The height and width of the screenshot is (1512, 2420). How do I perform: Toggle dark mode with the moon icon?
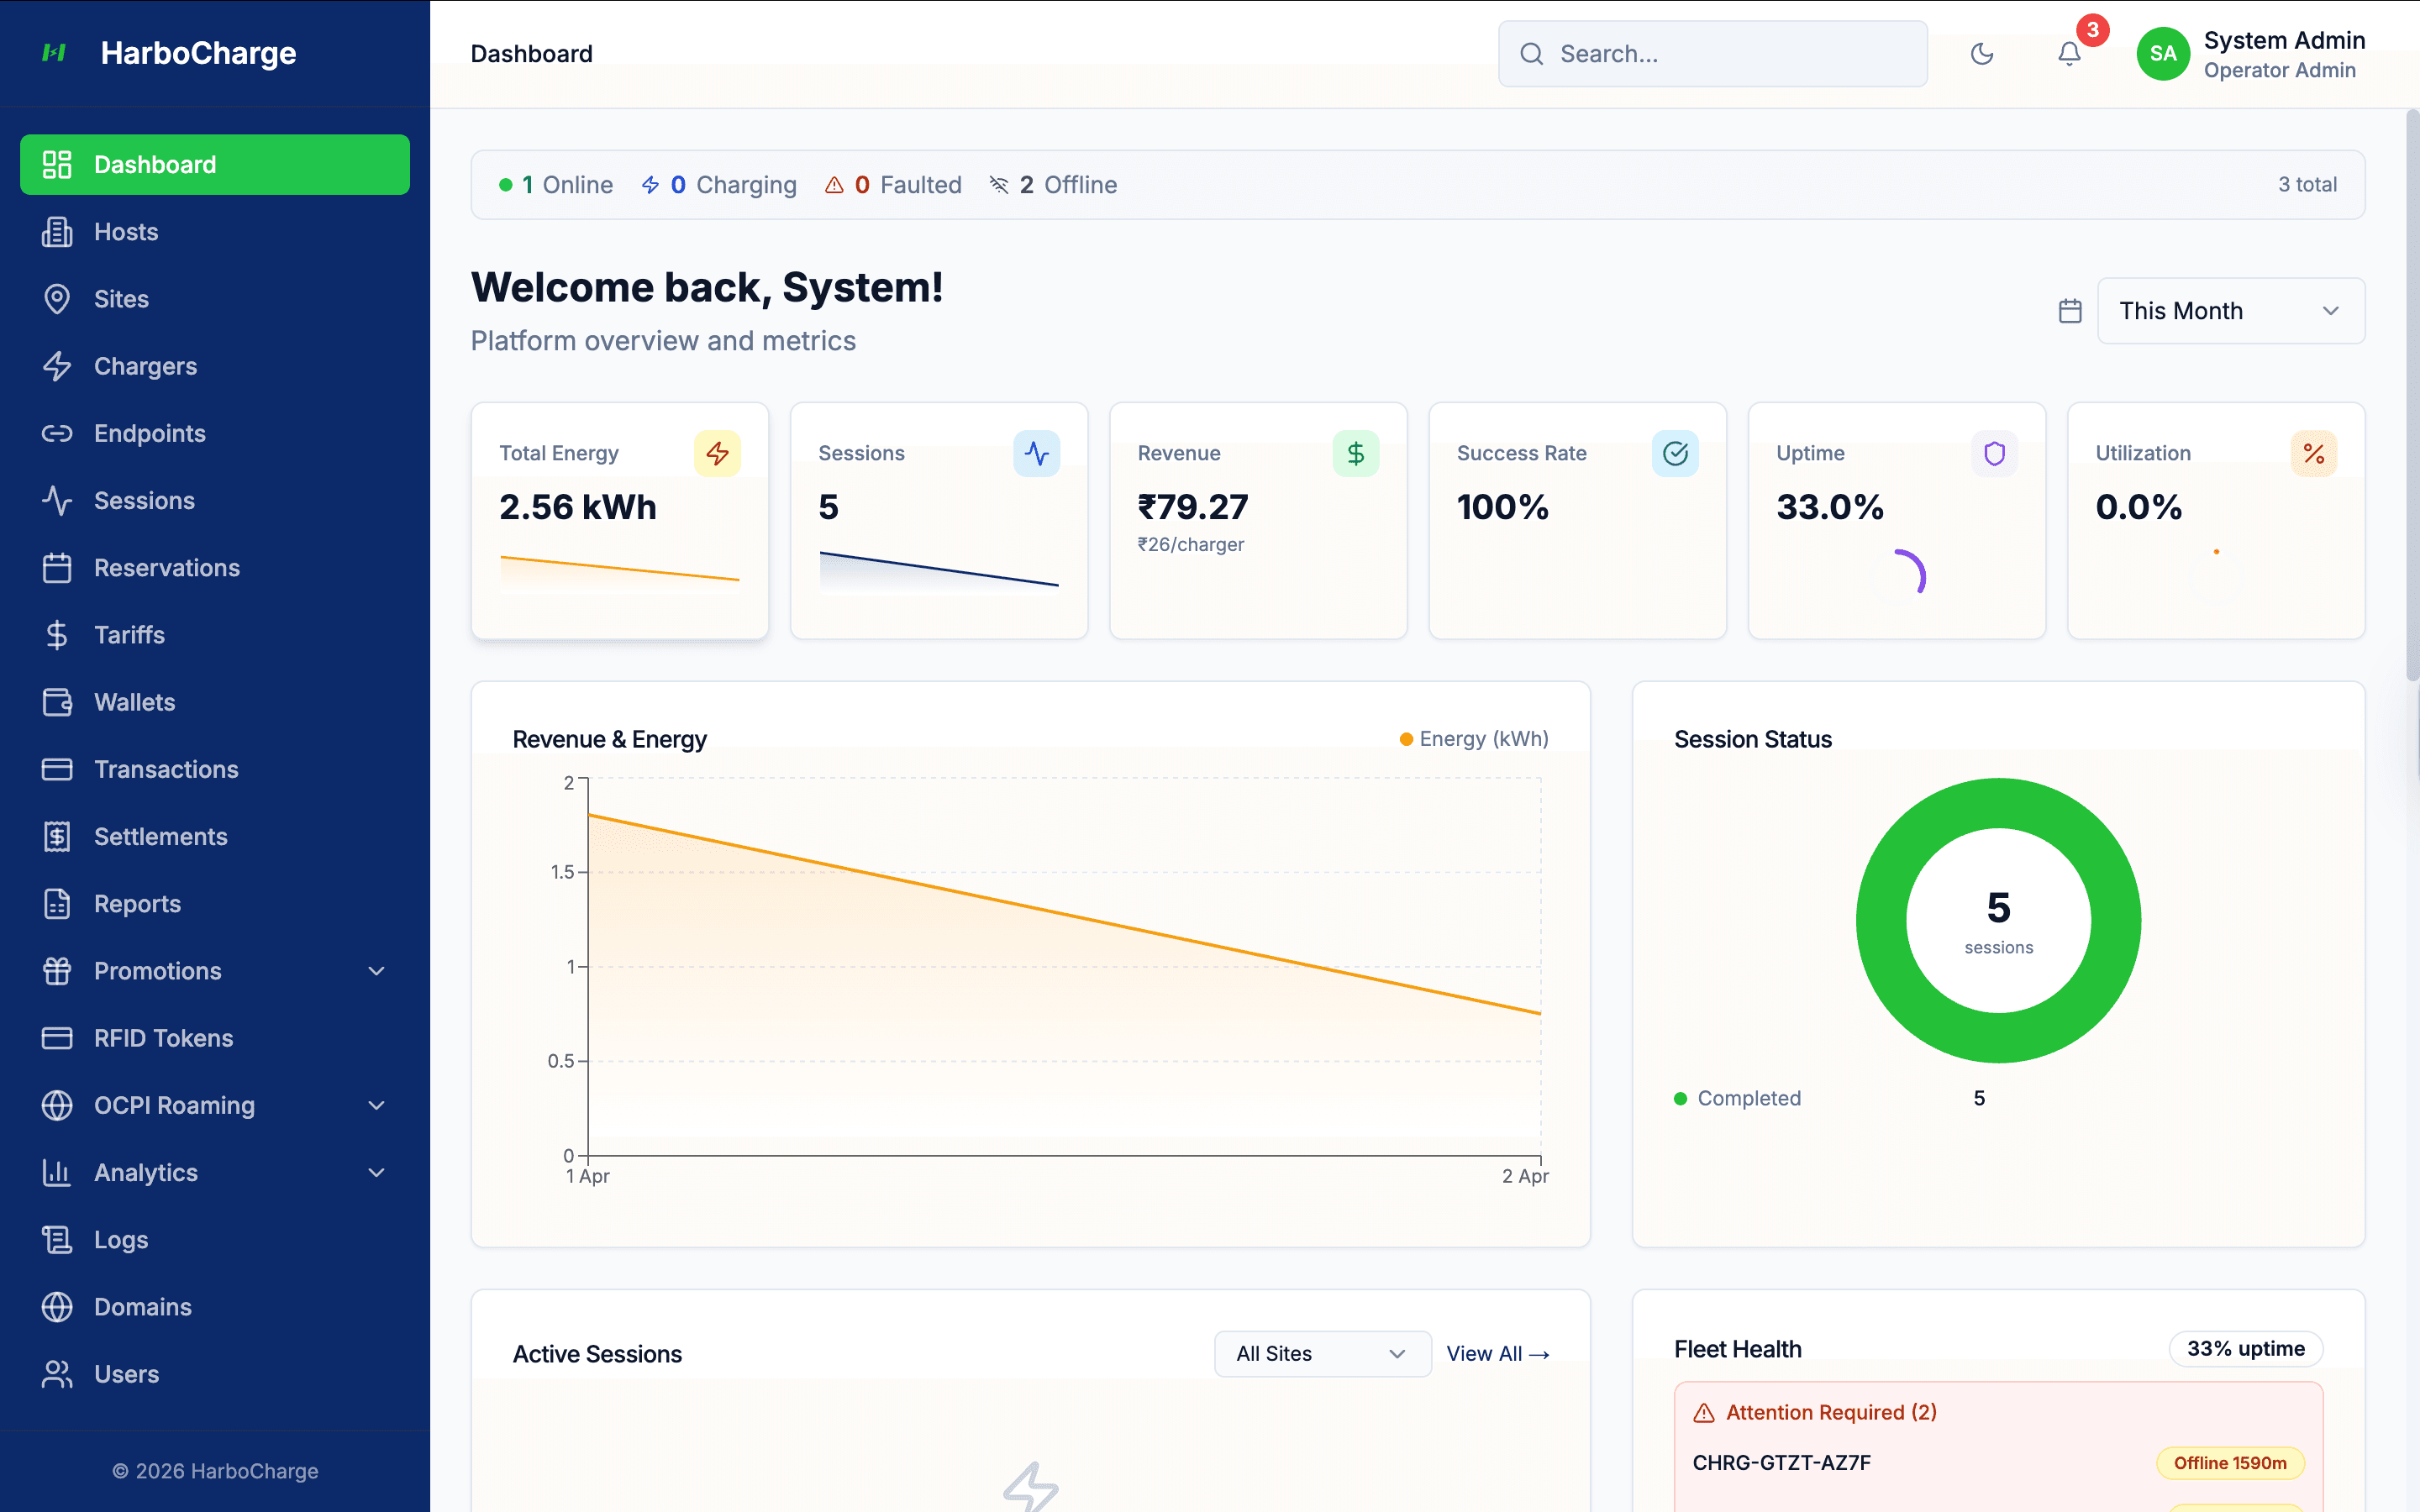[x=1983, y=54]
